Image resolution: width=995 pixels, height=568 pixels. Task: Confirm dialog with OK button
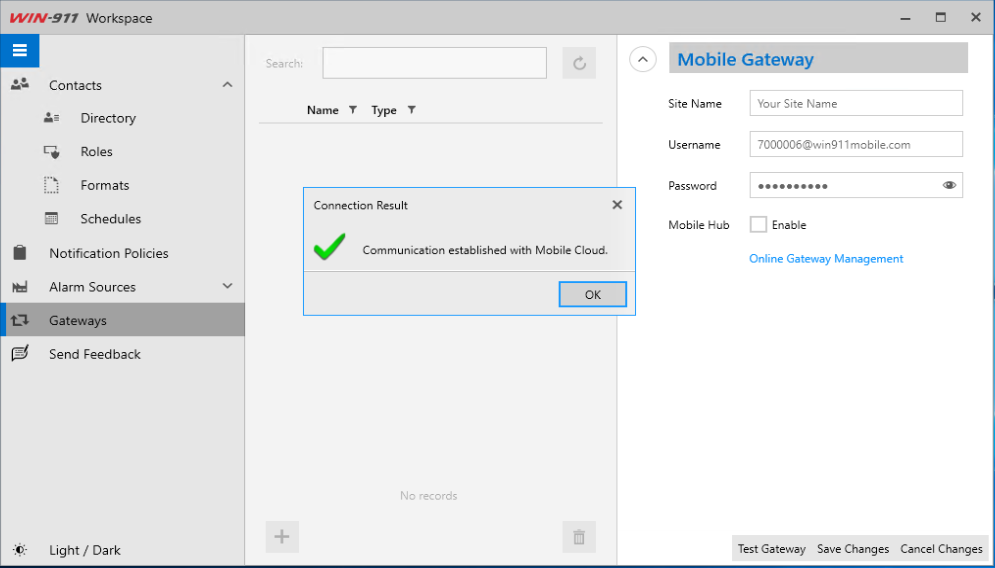593,294
